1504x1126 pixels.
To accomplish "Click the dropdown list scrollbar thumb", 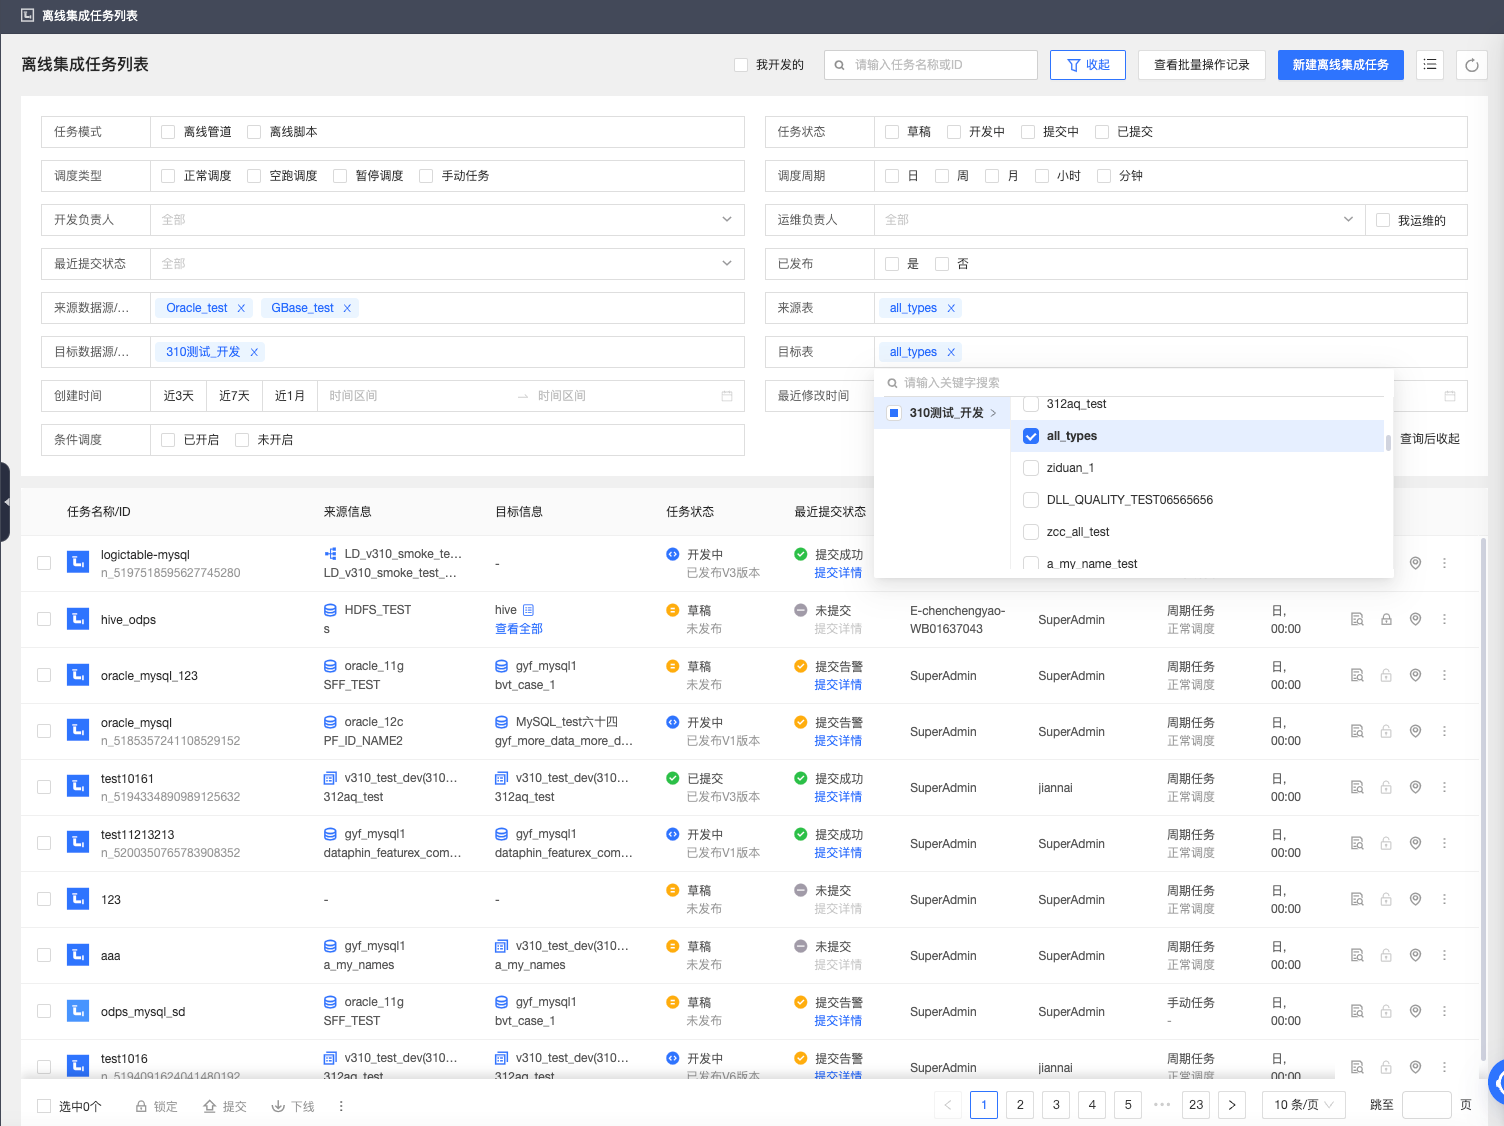I will (1388, 442).
